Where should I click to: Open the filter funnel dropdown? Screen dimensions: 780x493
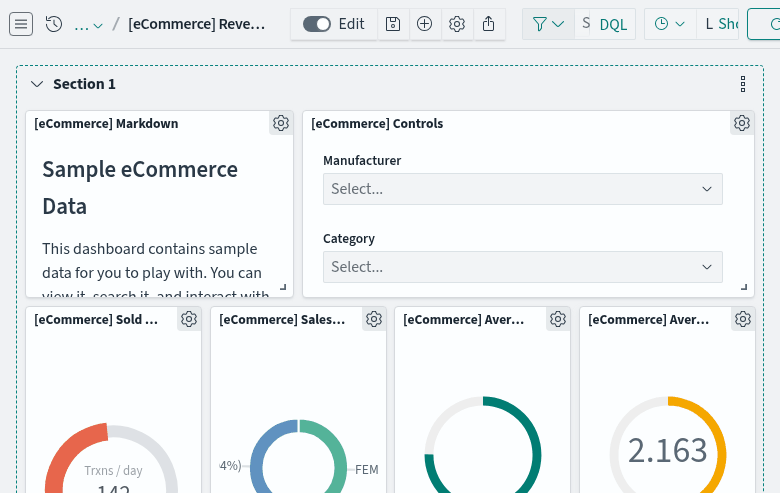pyautogui.click(x=548, y=24)
